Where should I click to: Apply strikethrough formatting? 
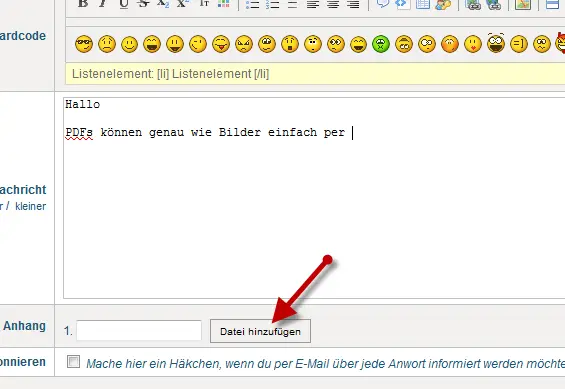coord(143,4)
